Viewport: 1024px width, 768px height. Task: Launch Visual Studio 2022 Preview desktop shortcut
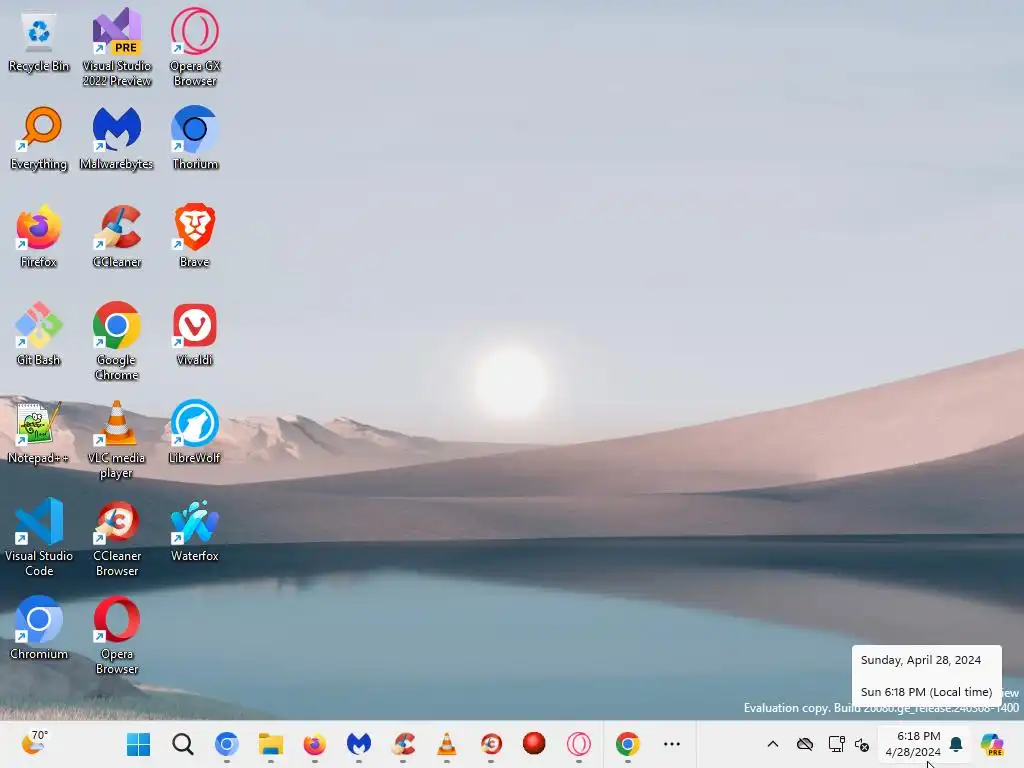click(117, 47)
